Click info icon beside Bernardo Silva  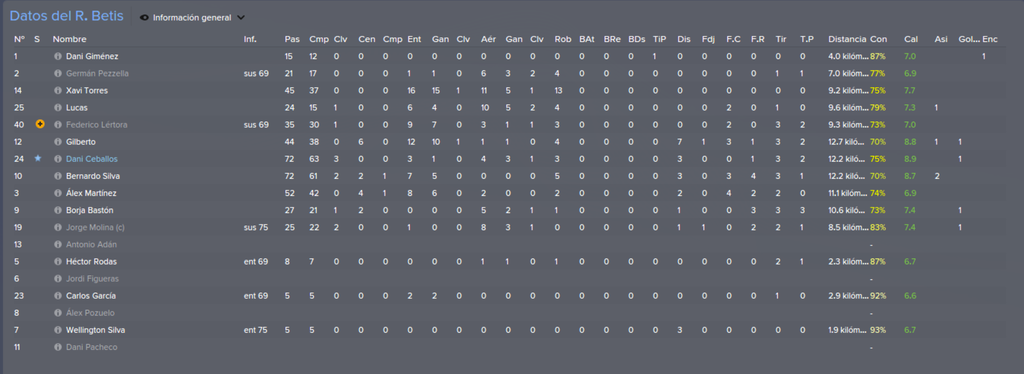coord(57,176)
